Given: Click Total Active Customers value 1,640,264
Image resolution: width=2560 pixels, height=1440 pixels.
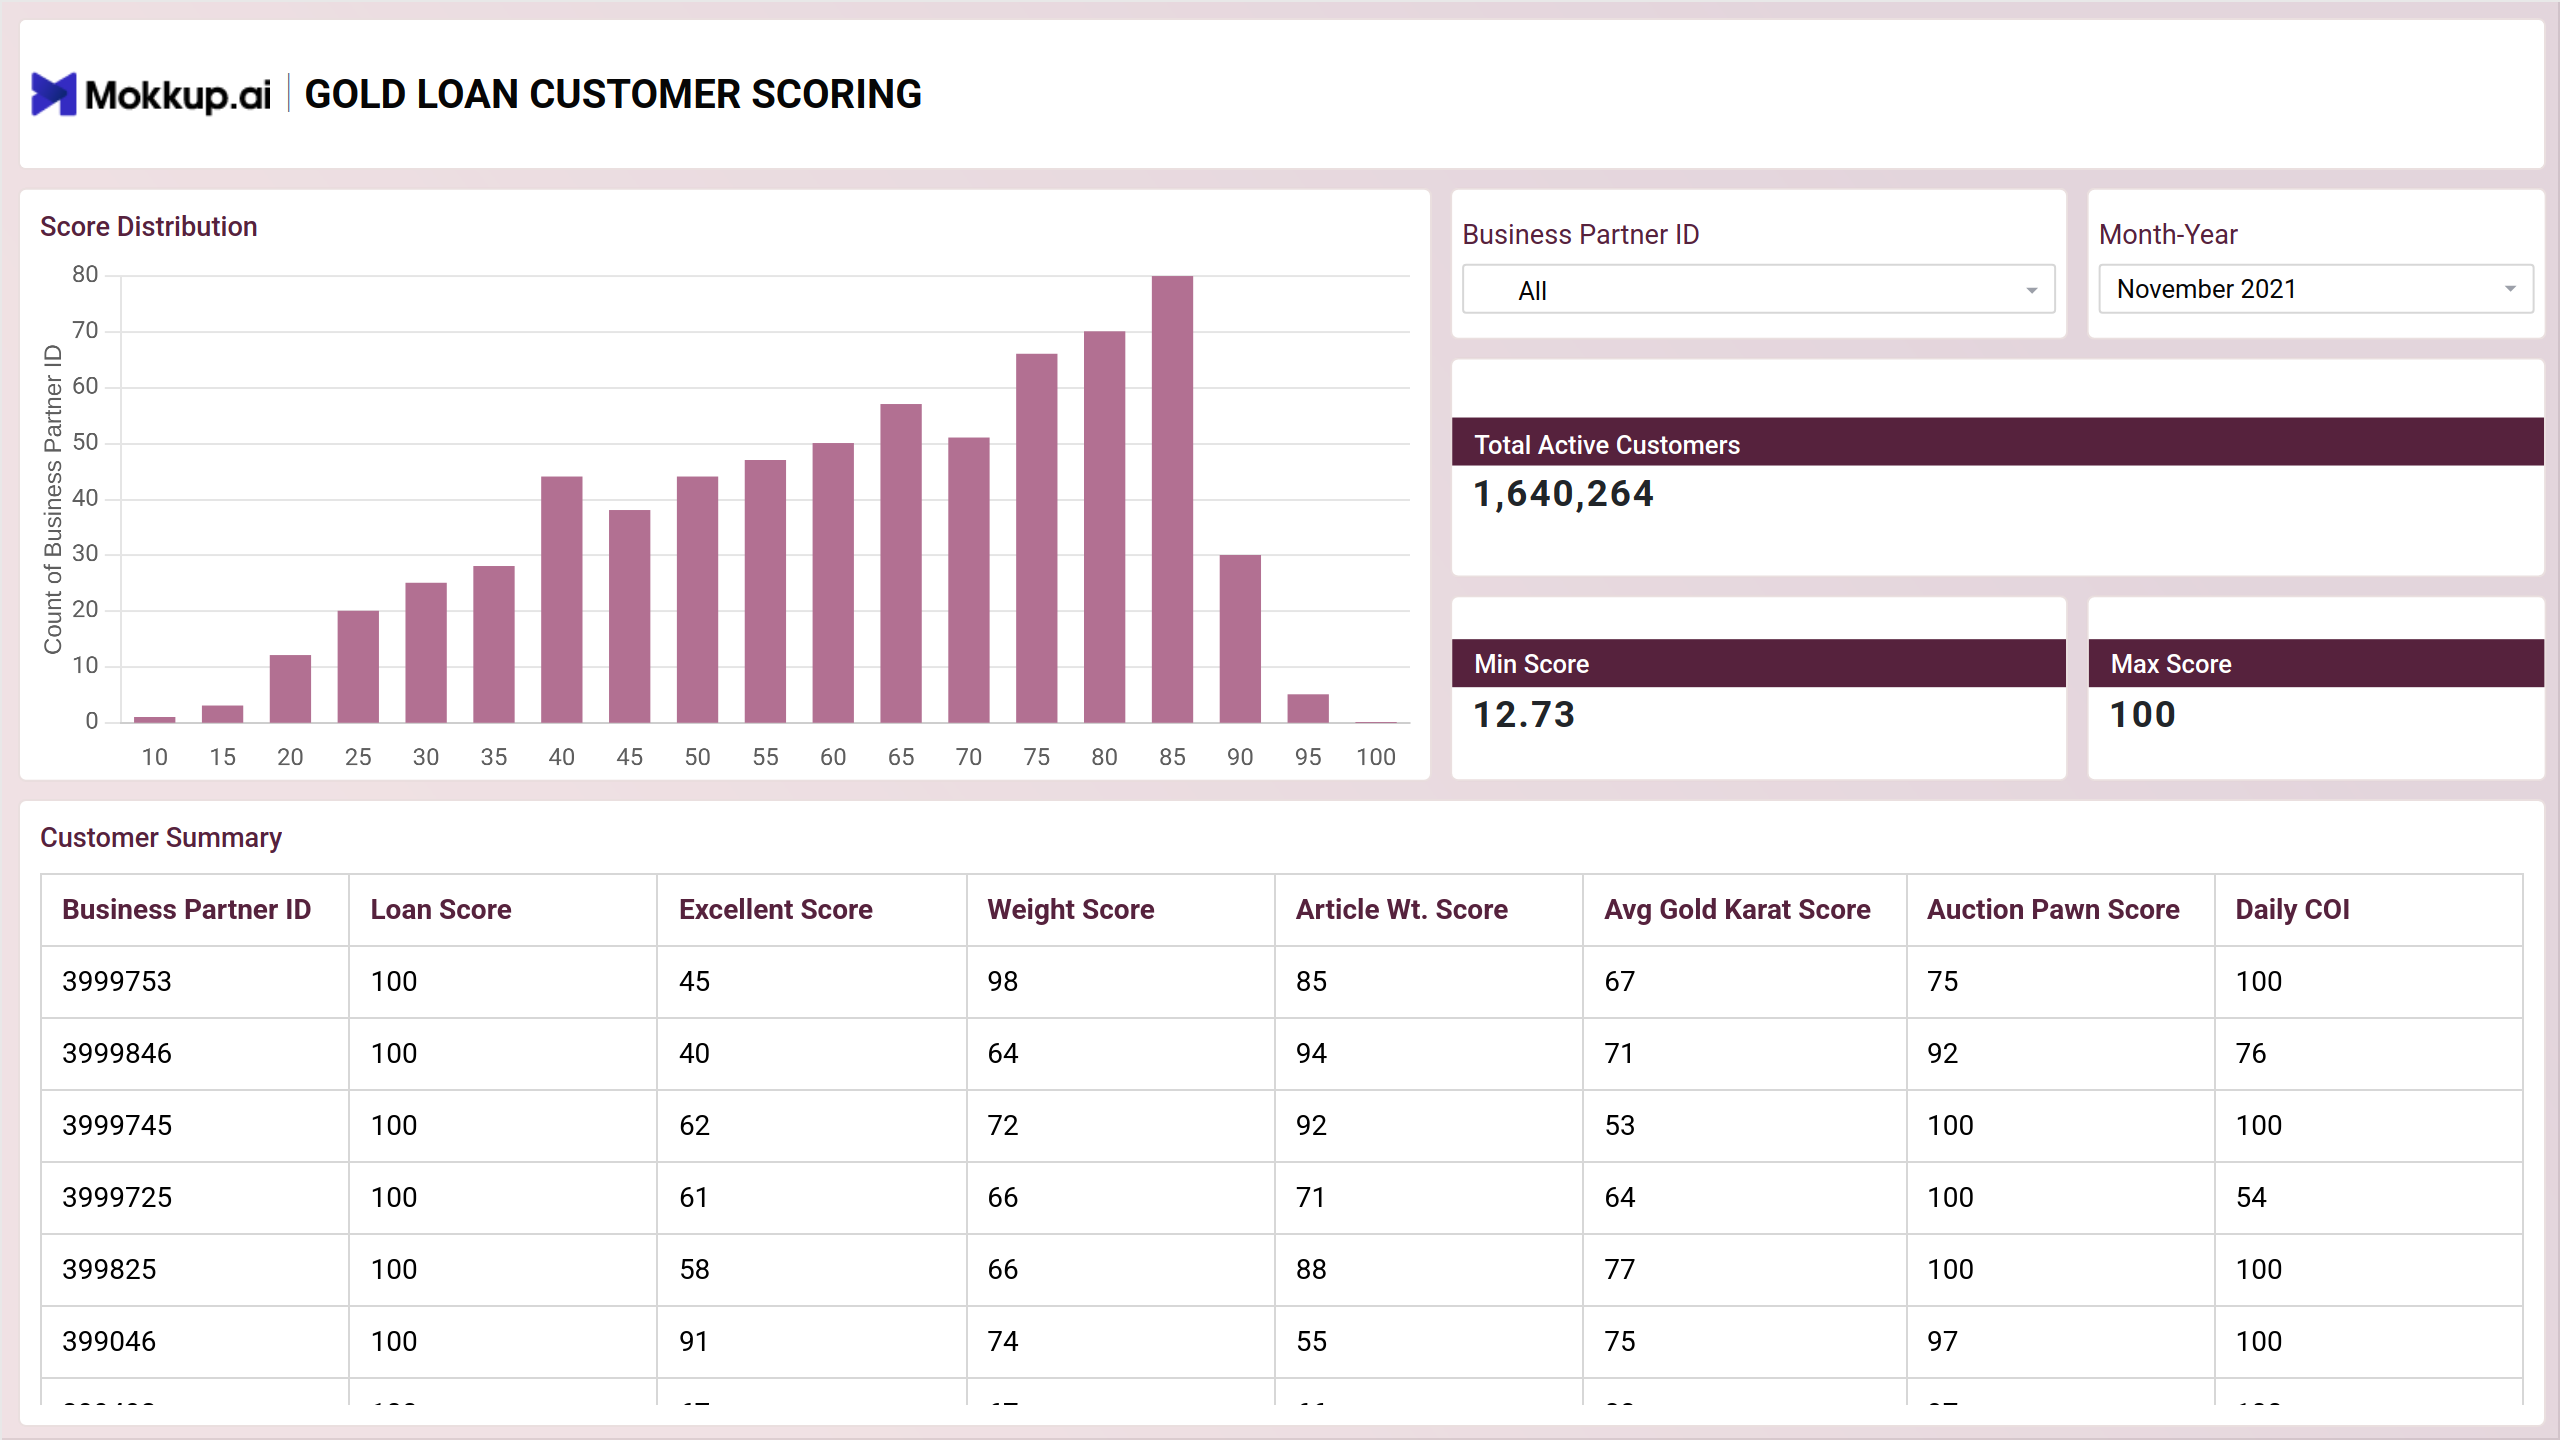Looking at the screenshot, I should 1564,494.
